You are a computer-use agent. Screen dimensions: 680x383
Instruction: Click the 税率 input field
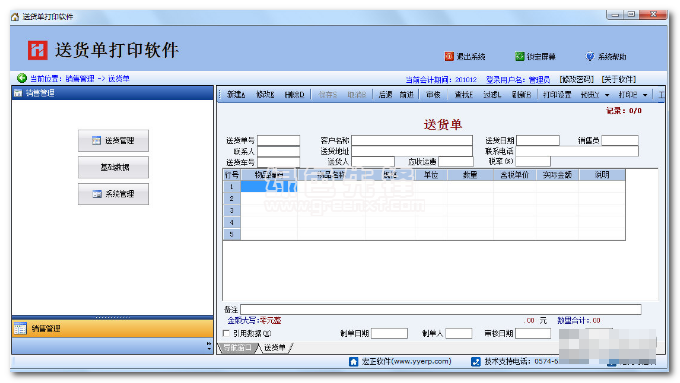click(533, 161)
